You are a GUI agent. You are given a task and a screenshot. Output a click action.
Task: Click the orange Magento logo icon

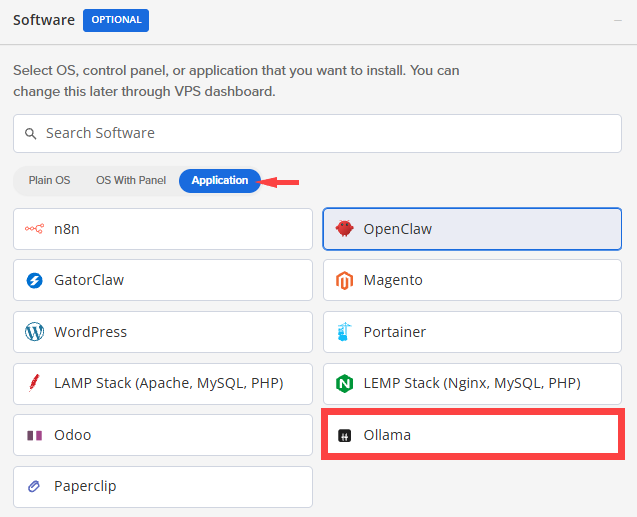pos(345,280)
